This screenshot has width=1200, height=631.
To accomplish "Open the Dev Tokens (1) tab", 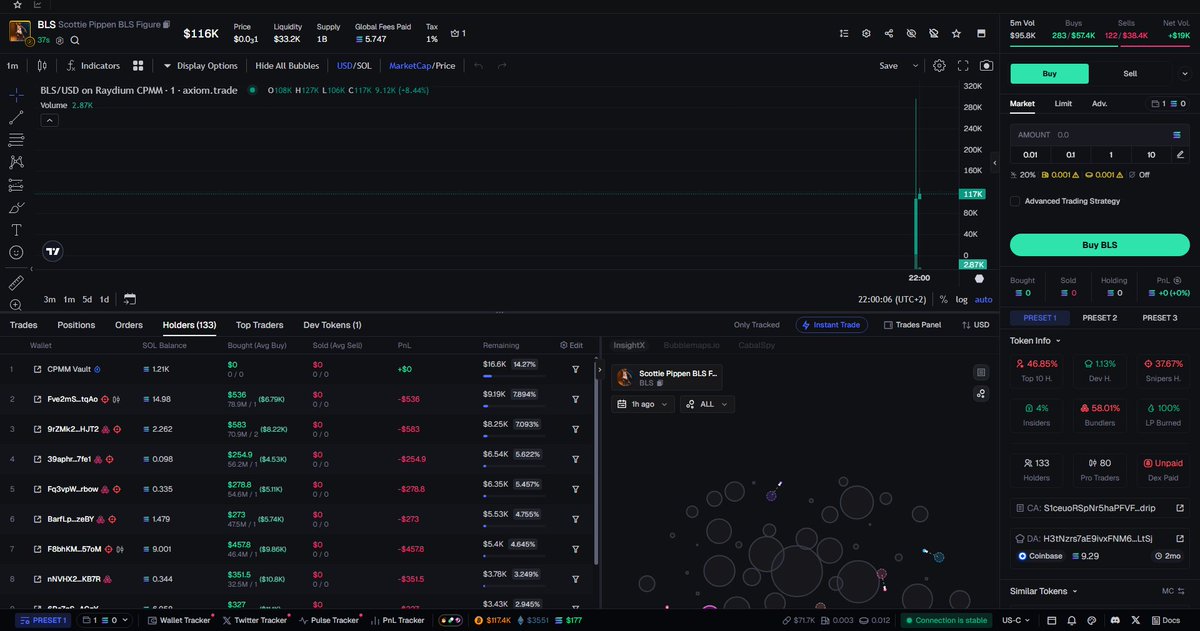I will tap(332, 325).
